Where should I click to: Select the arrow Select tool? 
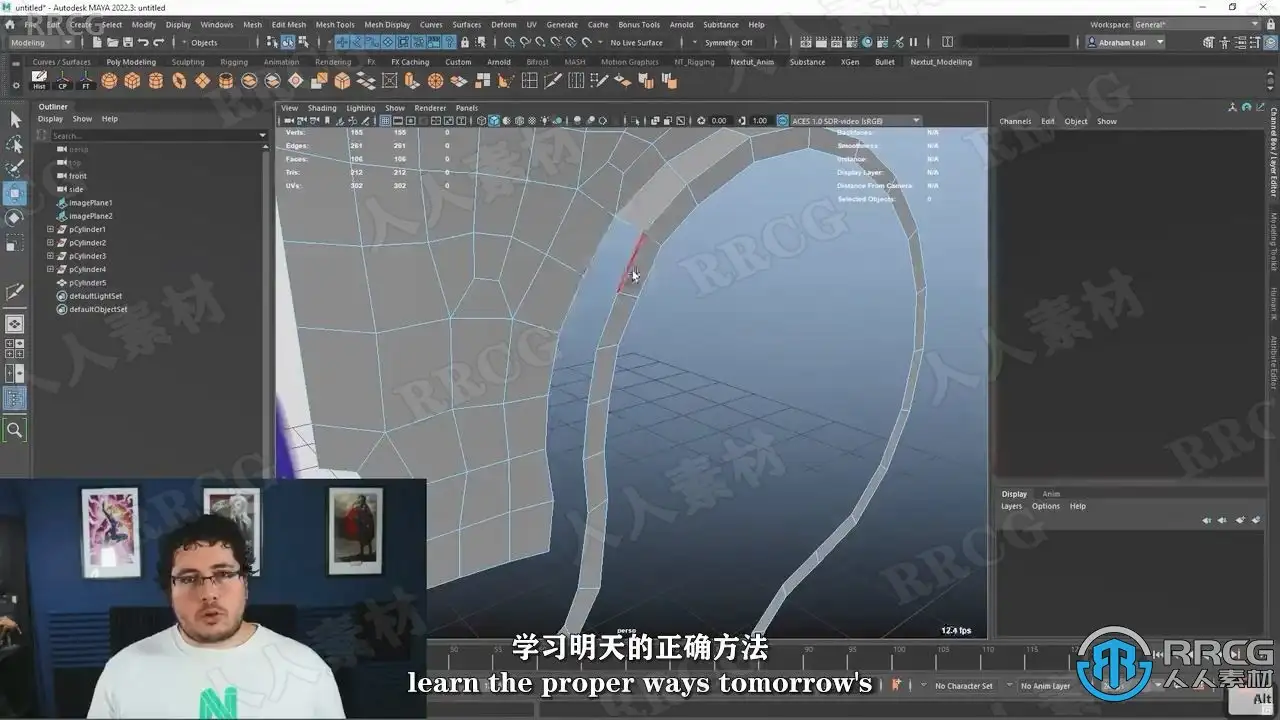point(15,120)
